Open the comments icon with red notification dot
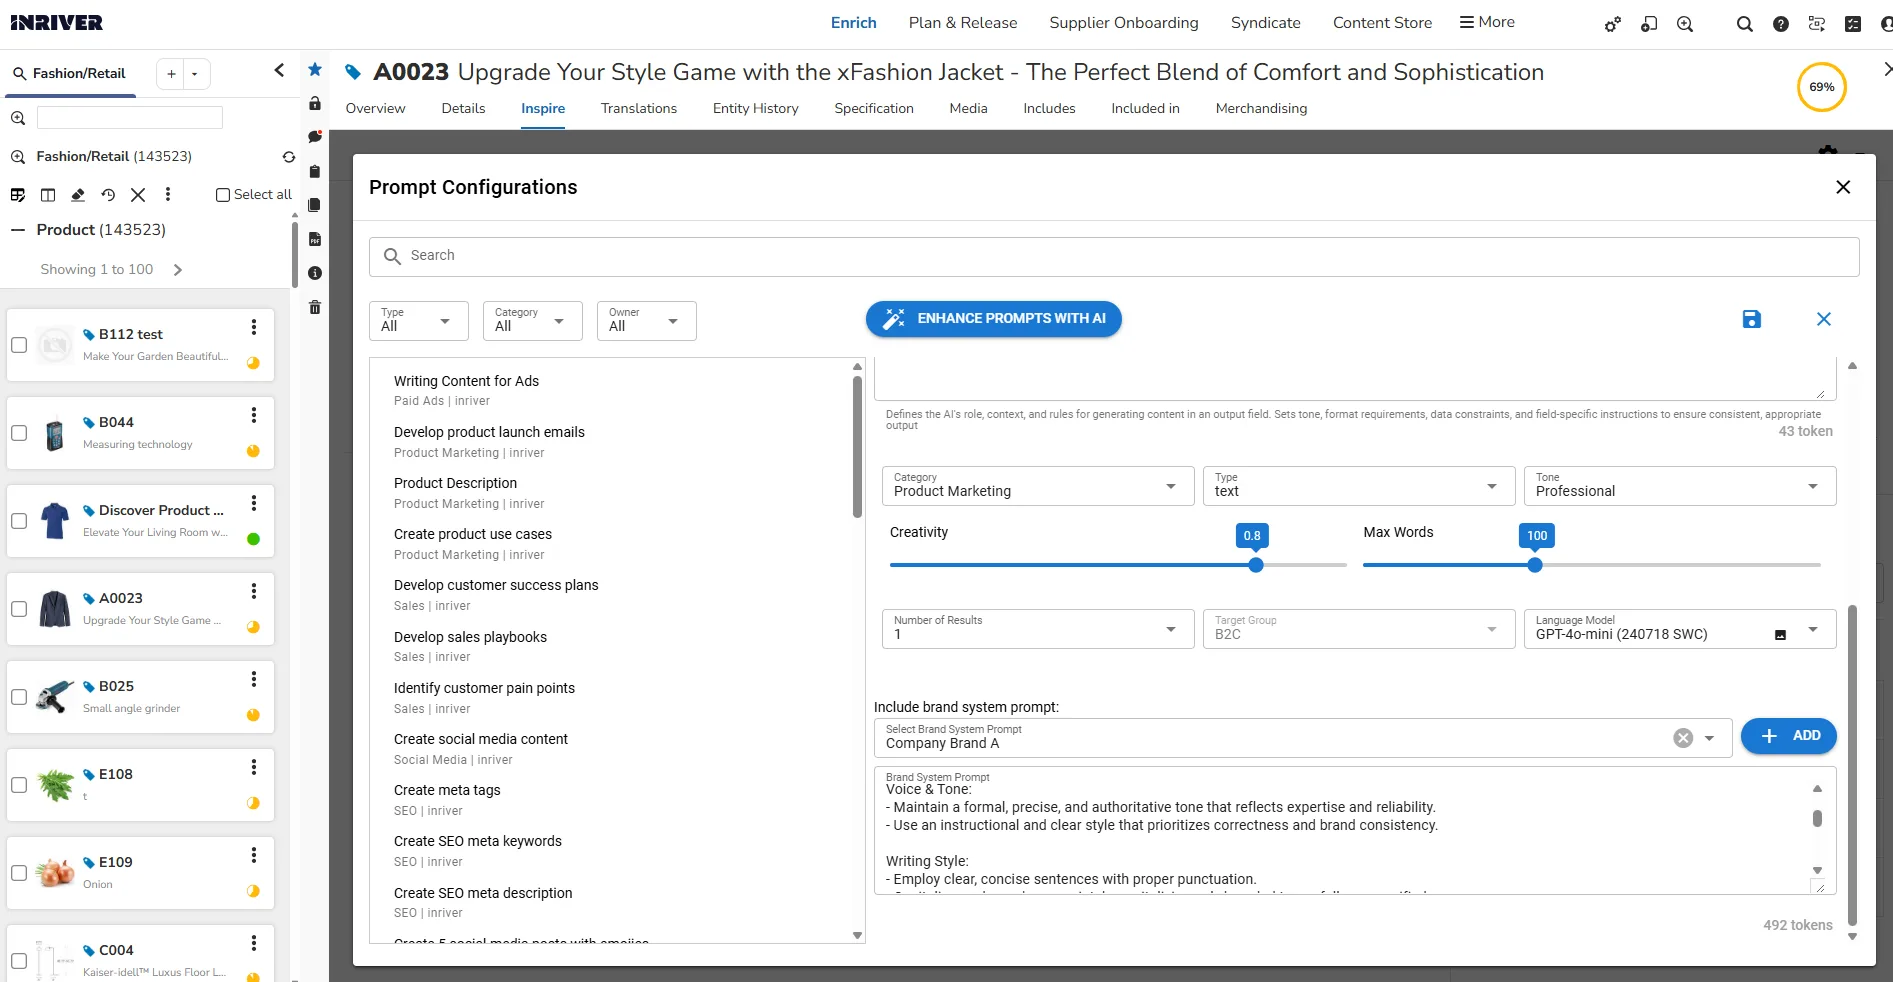The height and width of the screenshot is (982, 1893). tap(314, 137)
